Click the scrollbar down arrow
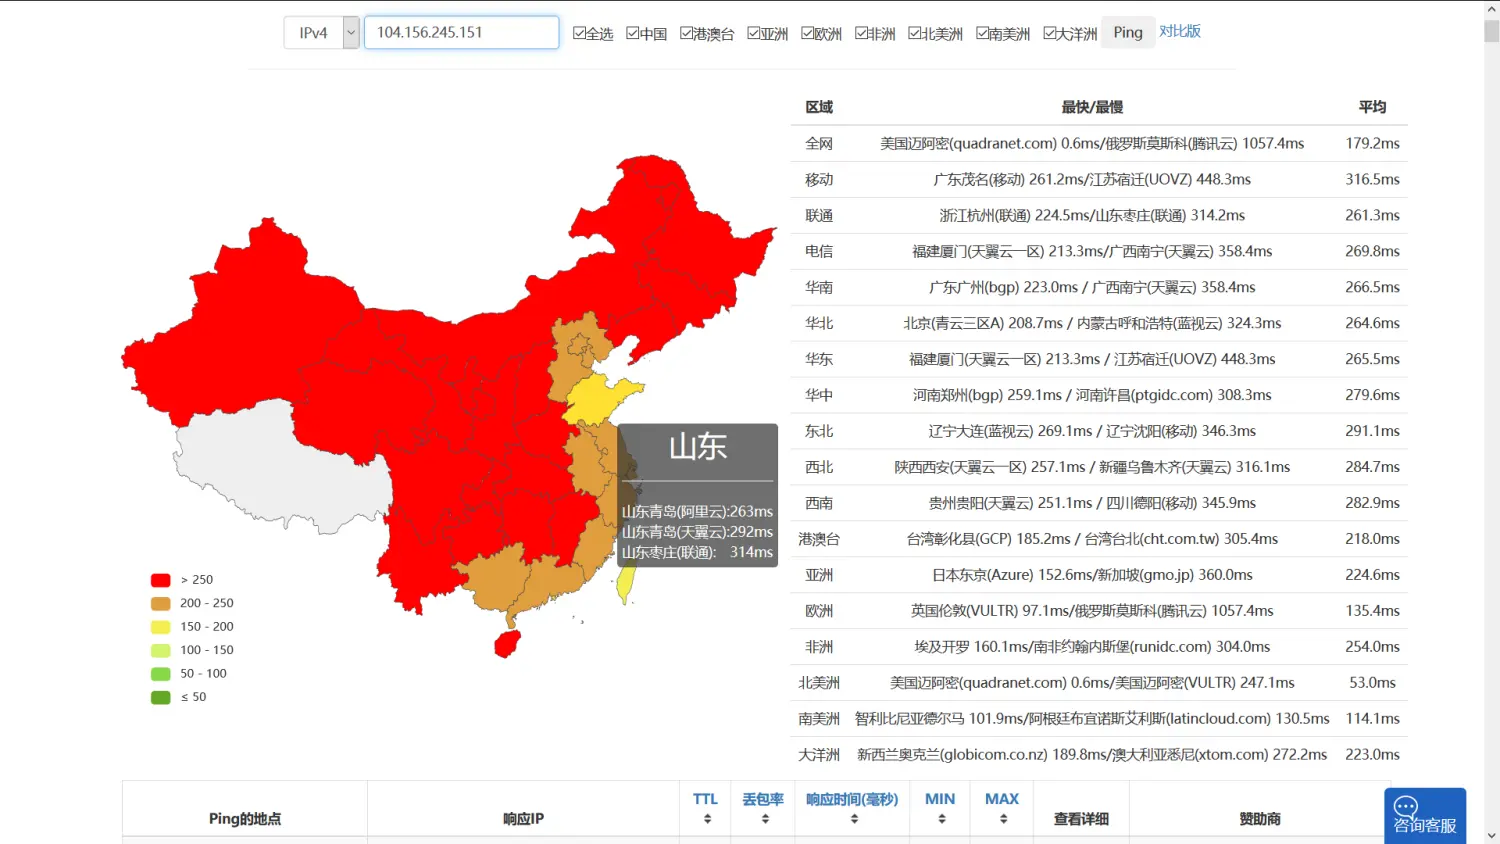 coord(1491,835)
